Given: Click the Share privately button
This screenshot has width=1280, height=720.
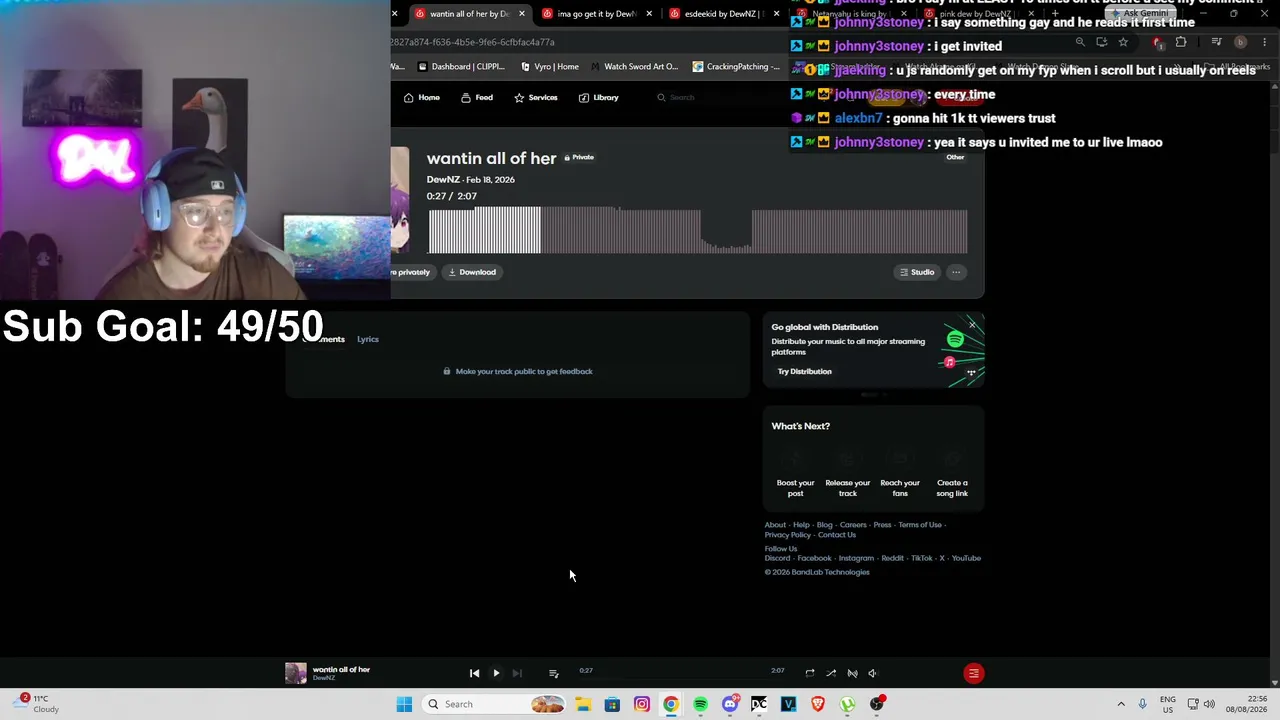Looking at the screenshot, I should [411, 272].
